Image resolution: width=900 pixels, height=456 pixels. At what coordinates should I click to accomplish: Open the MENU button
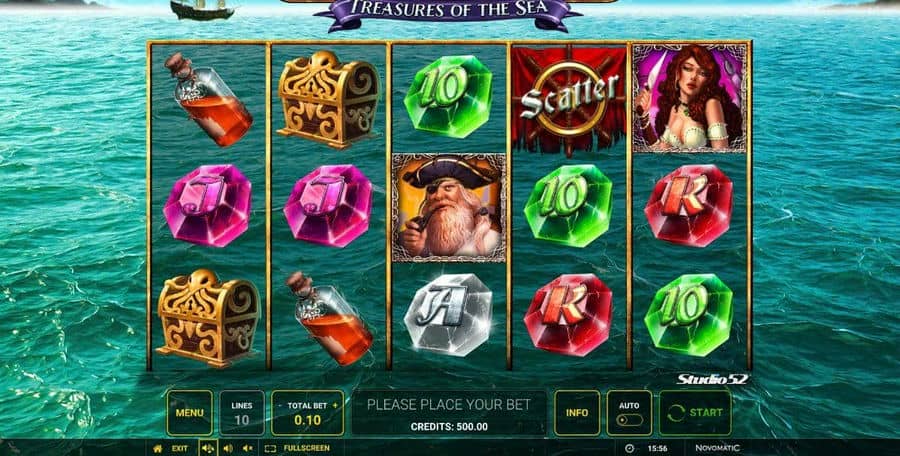189,412
